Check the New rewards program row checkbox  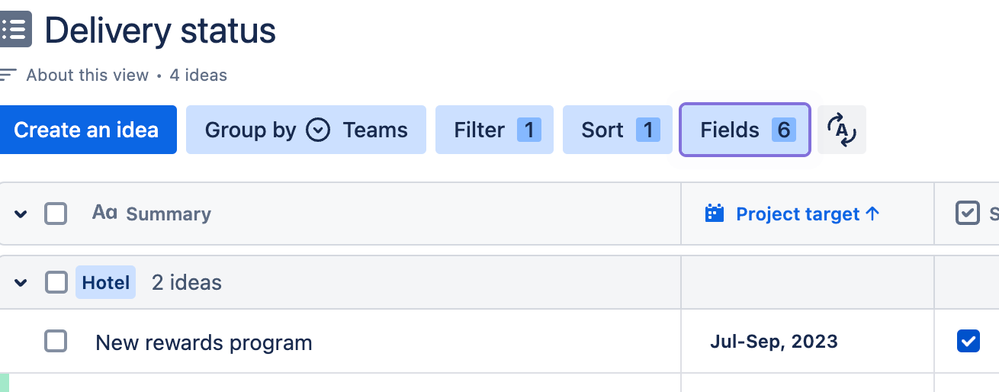pyautogui.click(x=56, y=342)
